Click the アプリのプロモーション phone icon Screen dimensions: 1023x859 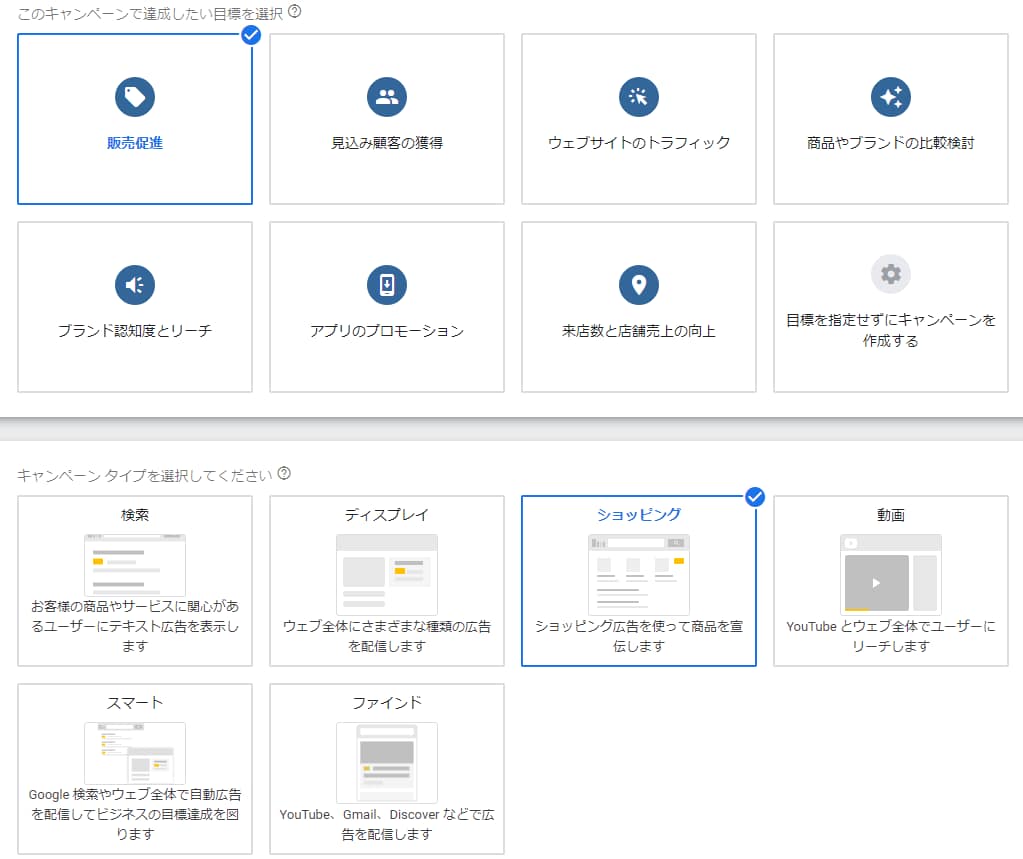[387, 285]
